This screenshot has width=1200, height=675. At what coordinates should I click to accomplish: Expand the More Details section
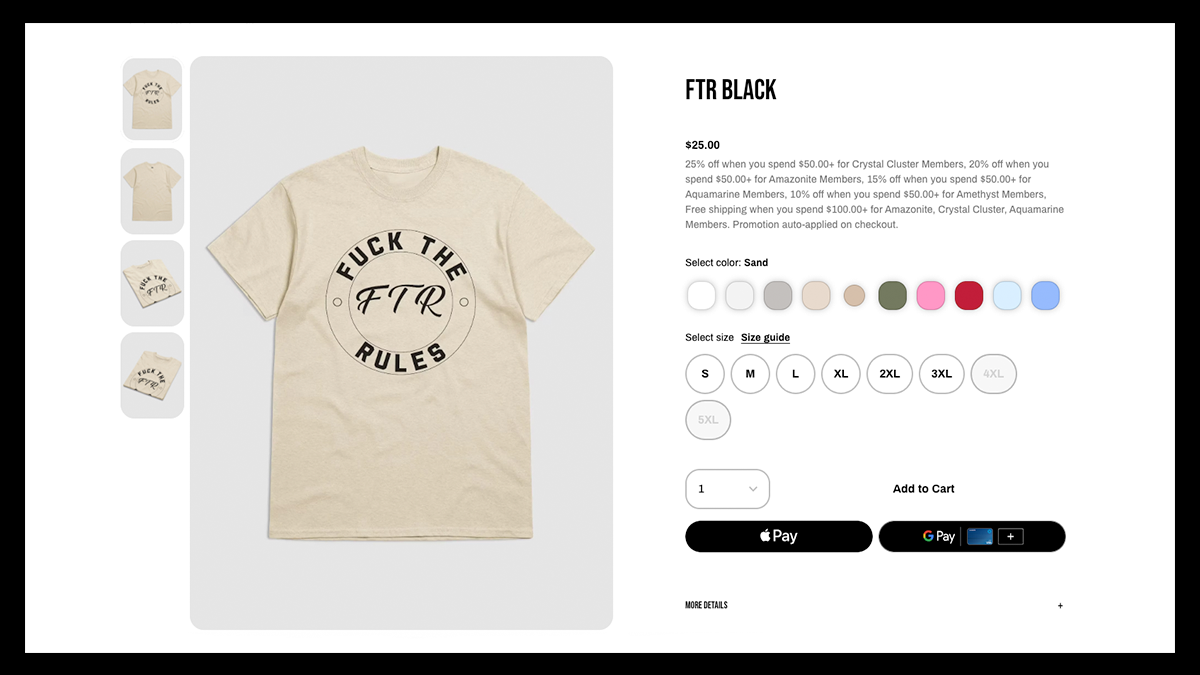(x=874, y=606)
